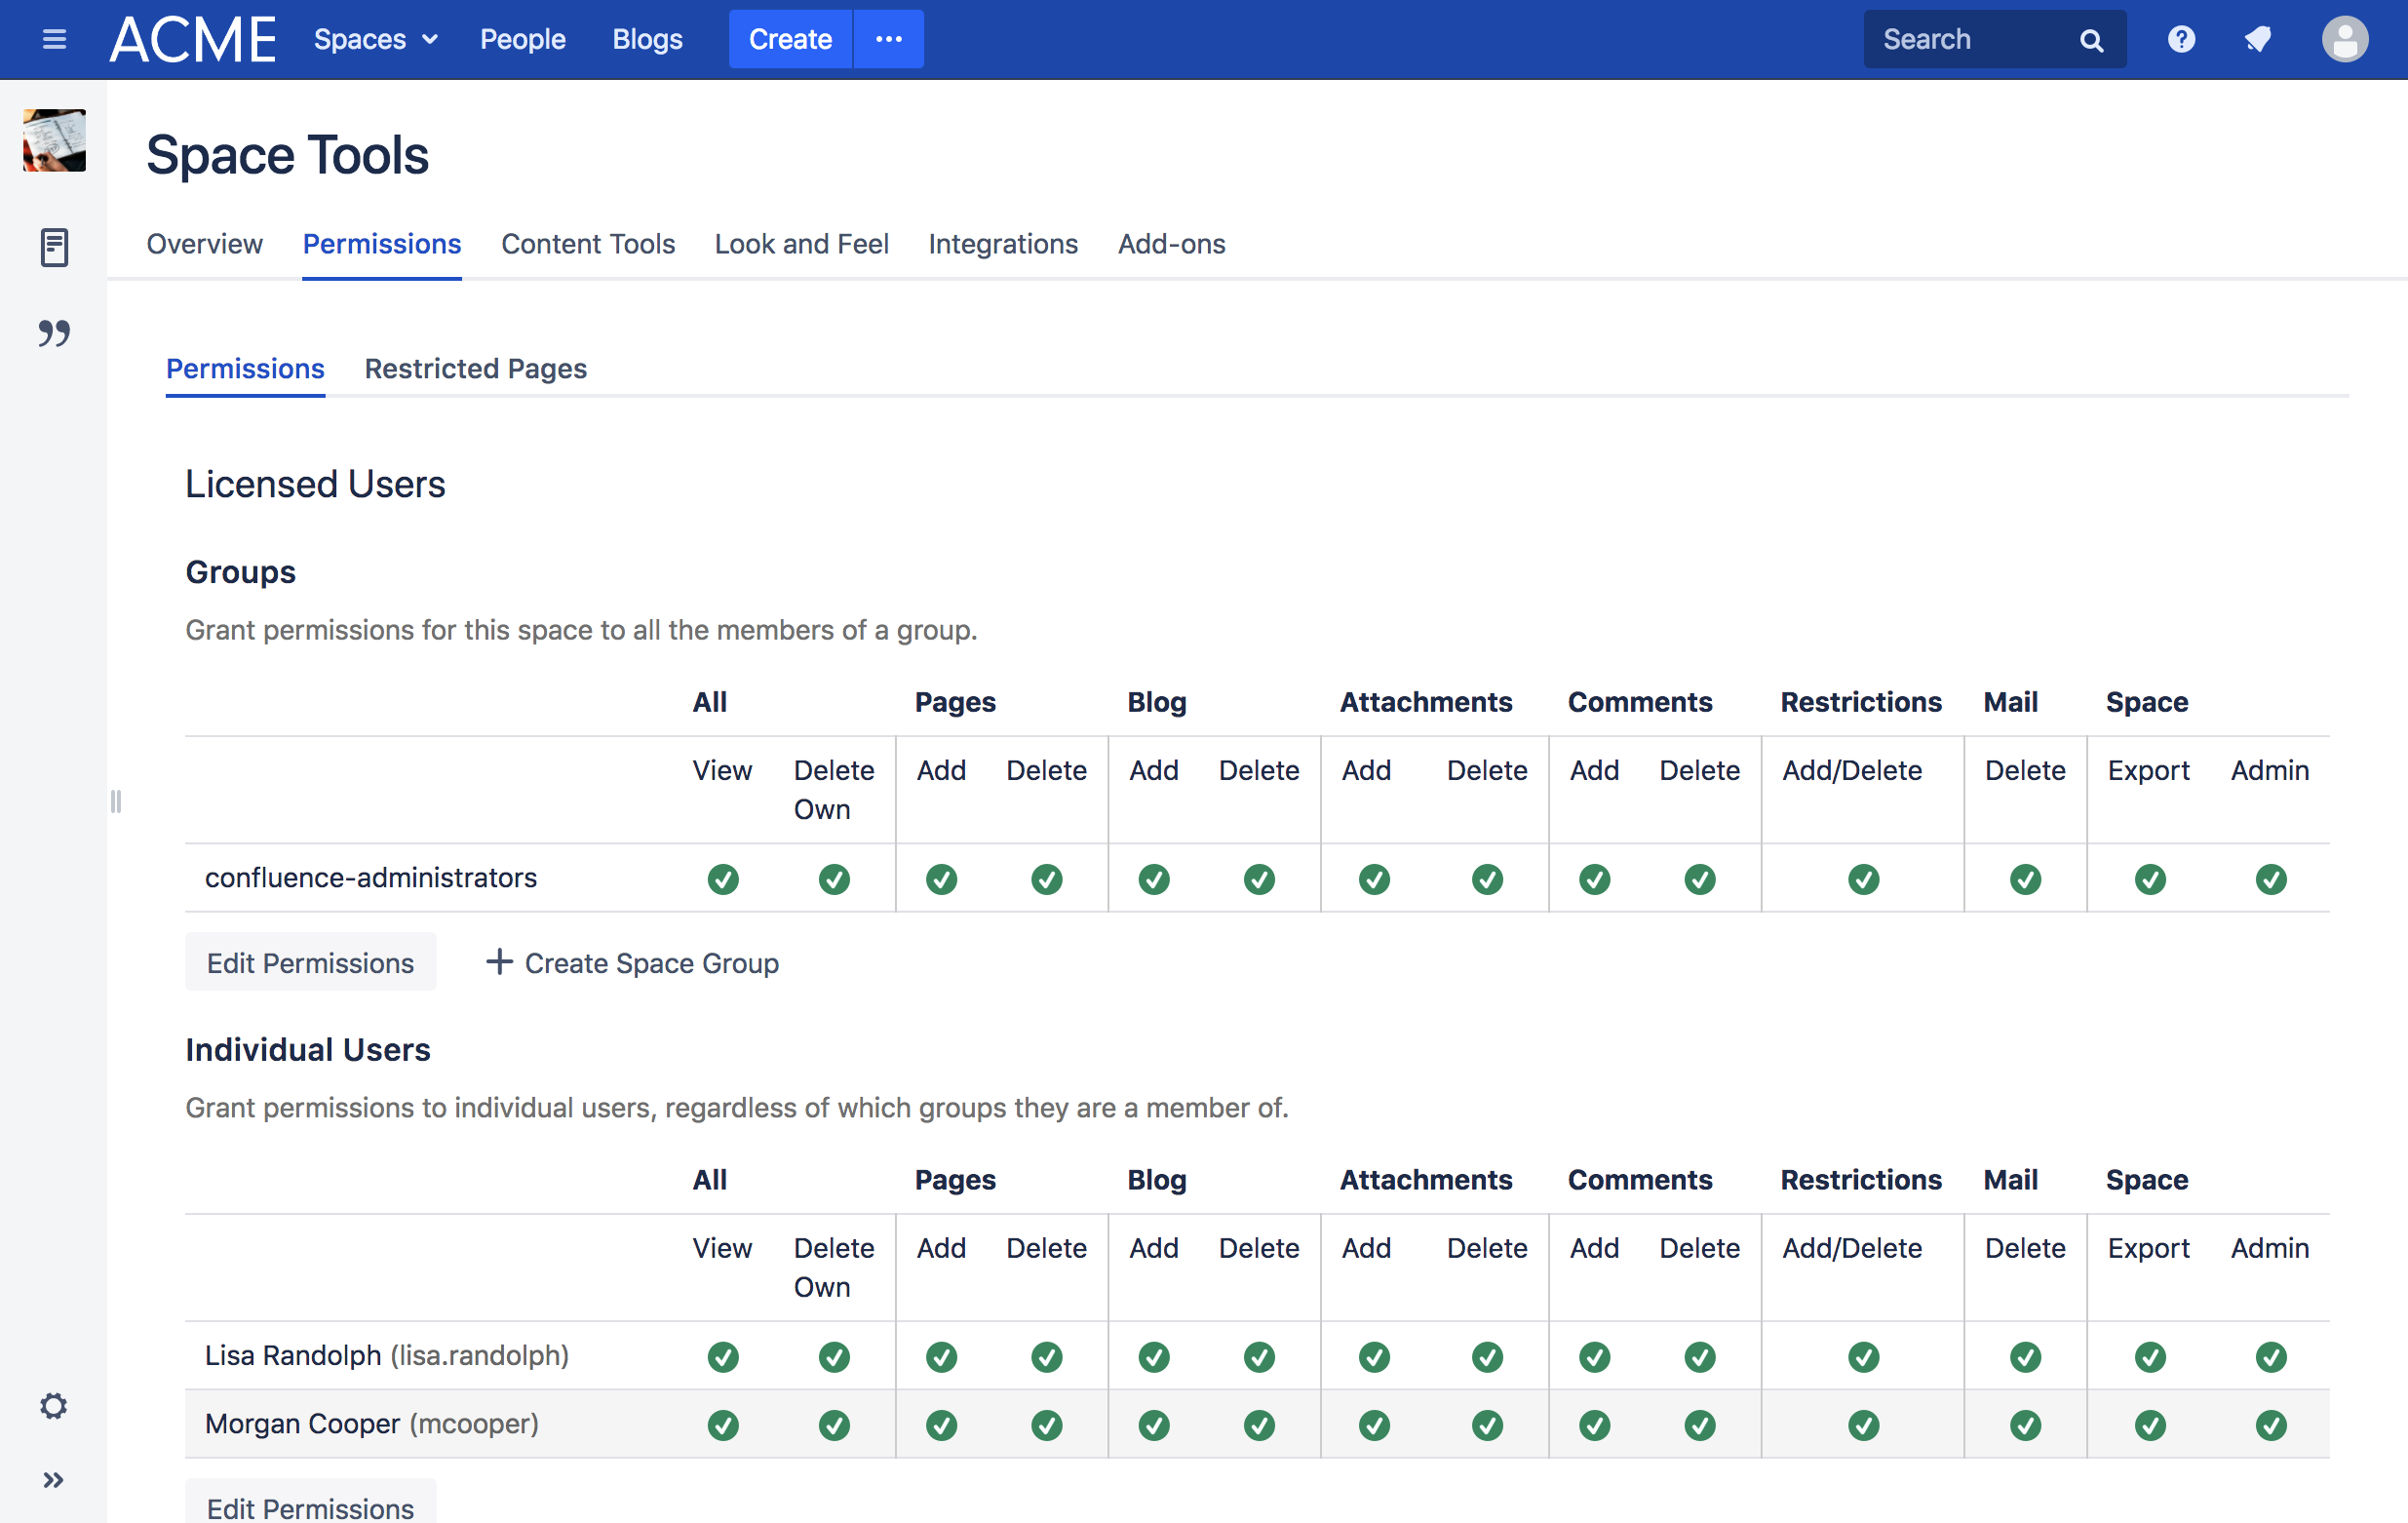
Task: Expand the Spaces dropdown menu
Action: (375, 39)
